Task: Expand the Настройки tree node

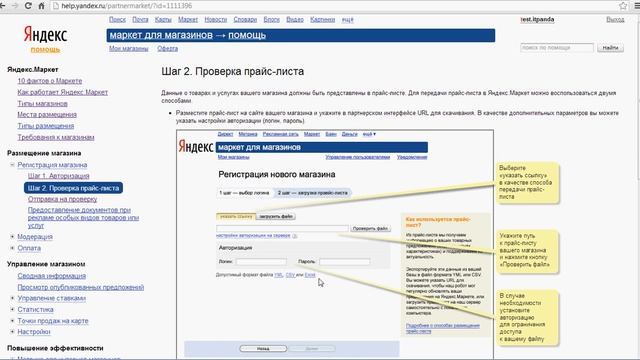Action: pyautogui.click(x=12, y=332)
